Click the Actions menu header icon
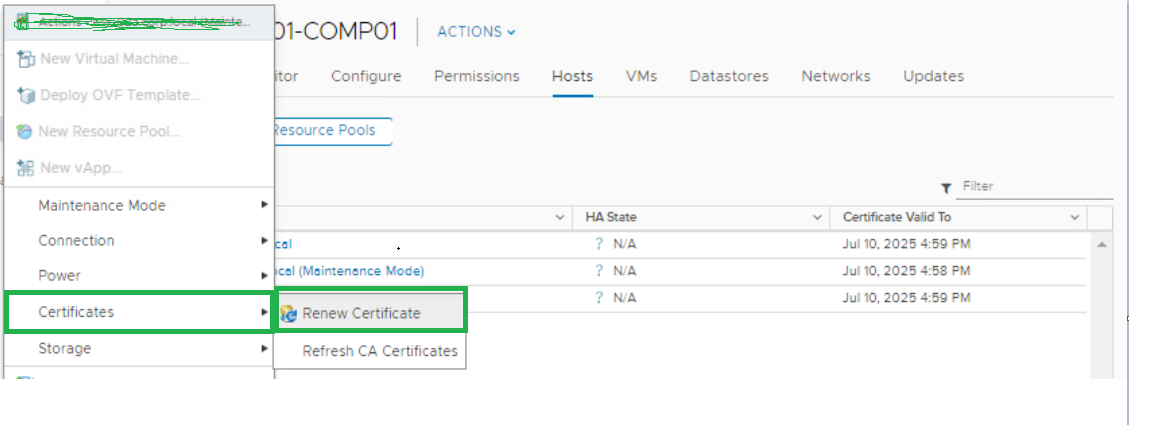The height and width of the screenshot is (426, 1152). [23, 21]
